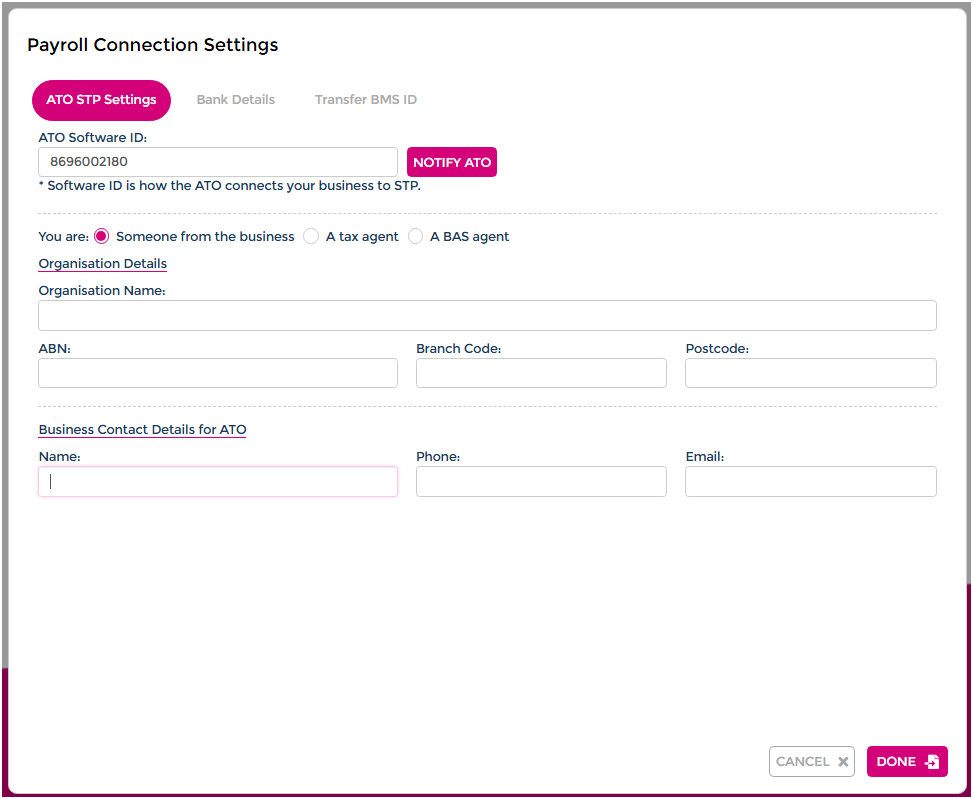Image resolution: width=973 pixels, height=799 pixels.
Task: Go to the Transfer BMS ID tab
Action: pyautogui.click(x=365, y=100)
